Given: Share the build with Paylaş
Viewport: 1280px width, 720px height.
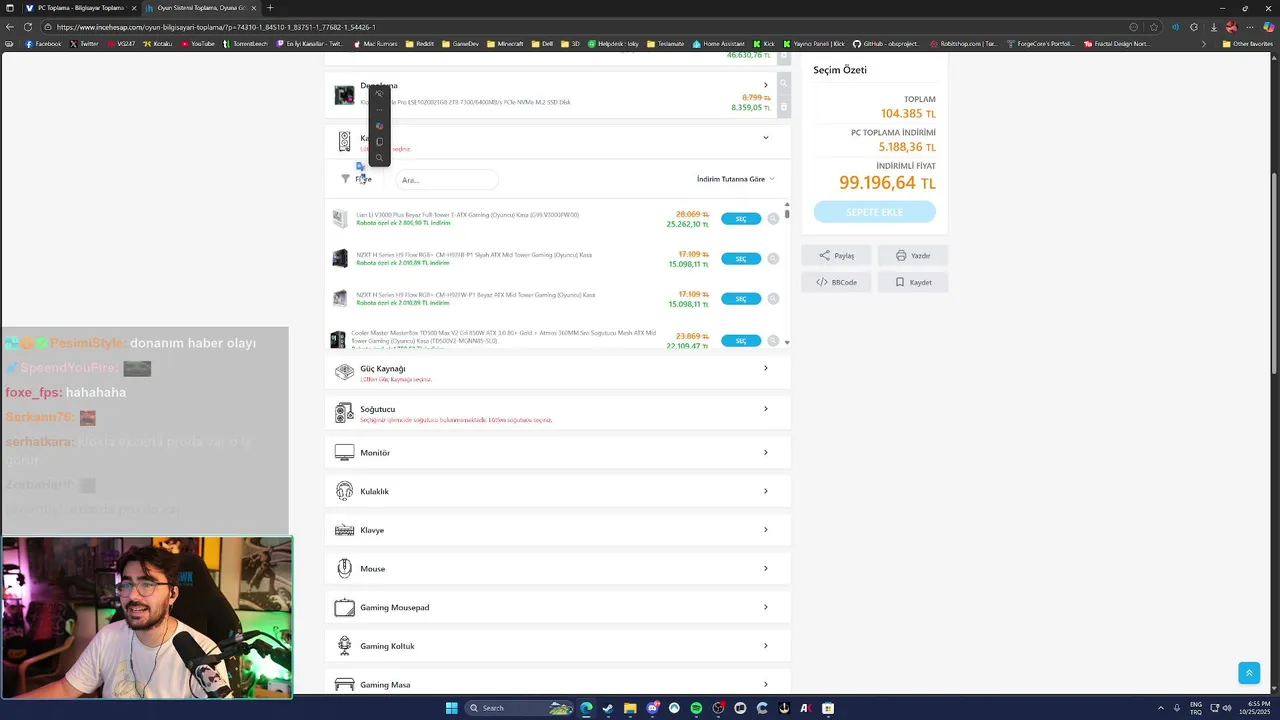Looking at the screenshot, I should tap(836, 255).
